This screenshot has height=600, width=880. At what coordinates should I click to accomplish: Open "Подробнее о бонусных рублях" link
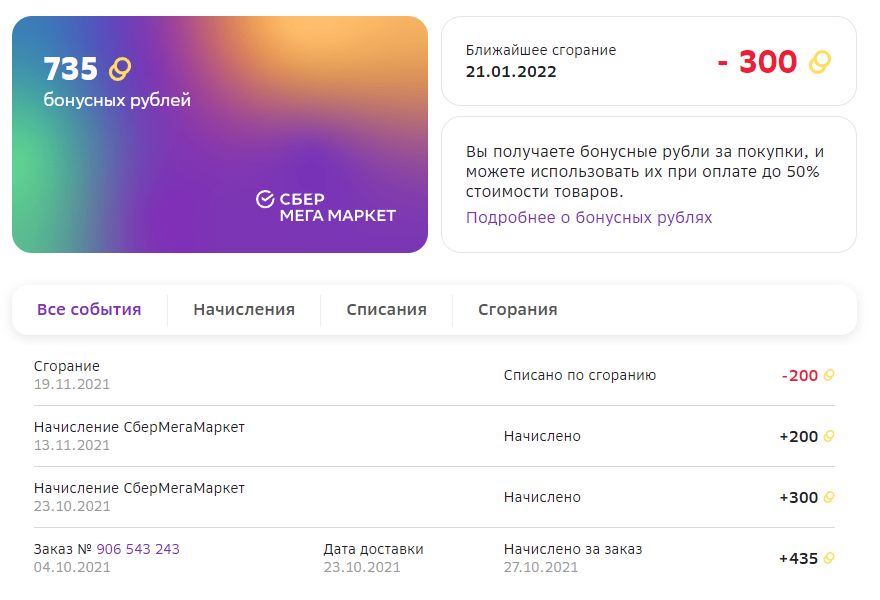[x=589, y=218]
